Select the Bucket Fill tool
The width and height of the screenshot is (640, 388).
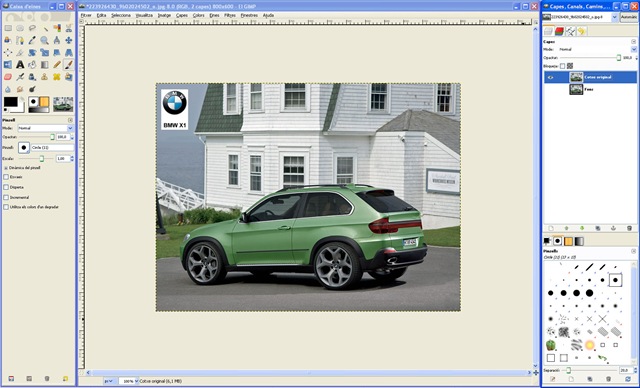[x=32, y=64]
